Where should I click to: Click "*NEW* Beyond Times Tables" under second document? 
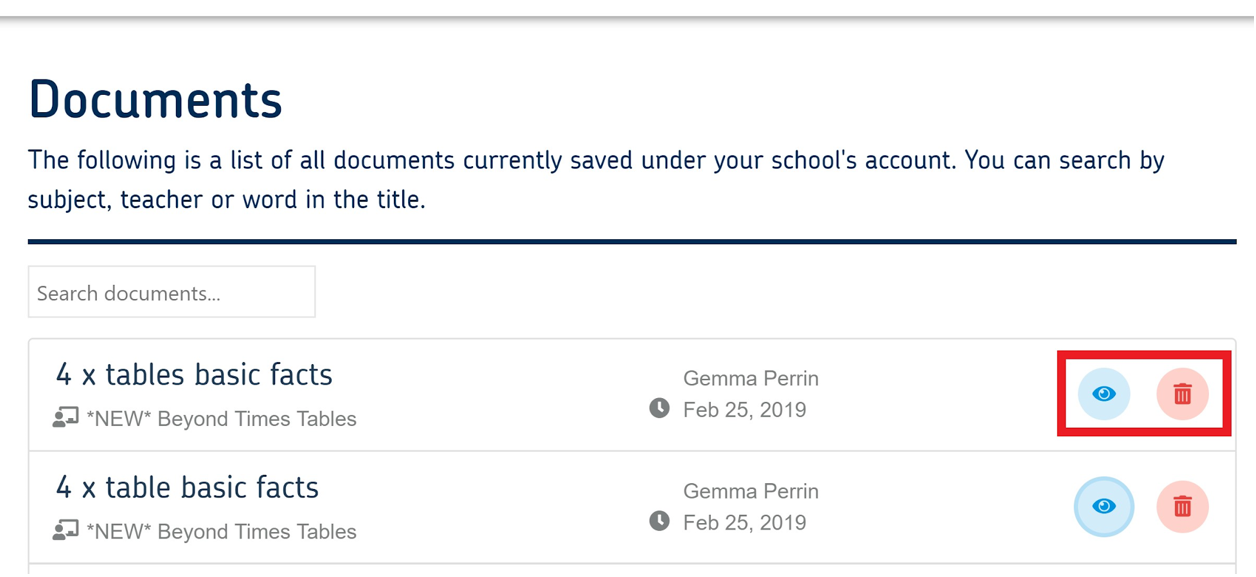click(x=221, y=532)
